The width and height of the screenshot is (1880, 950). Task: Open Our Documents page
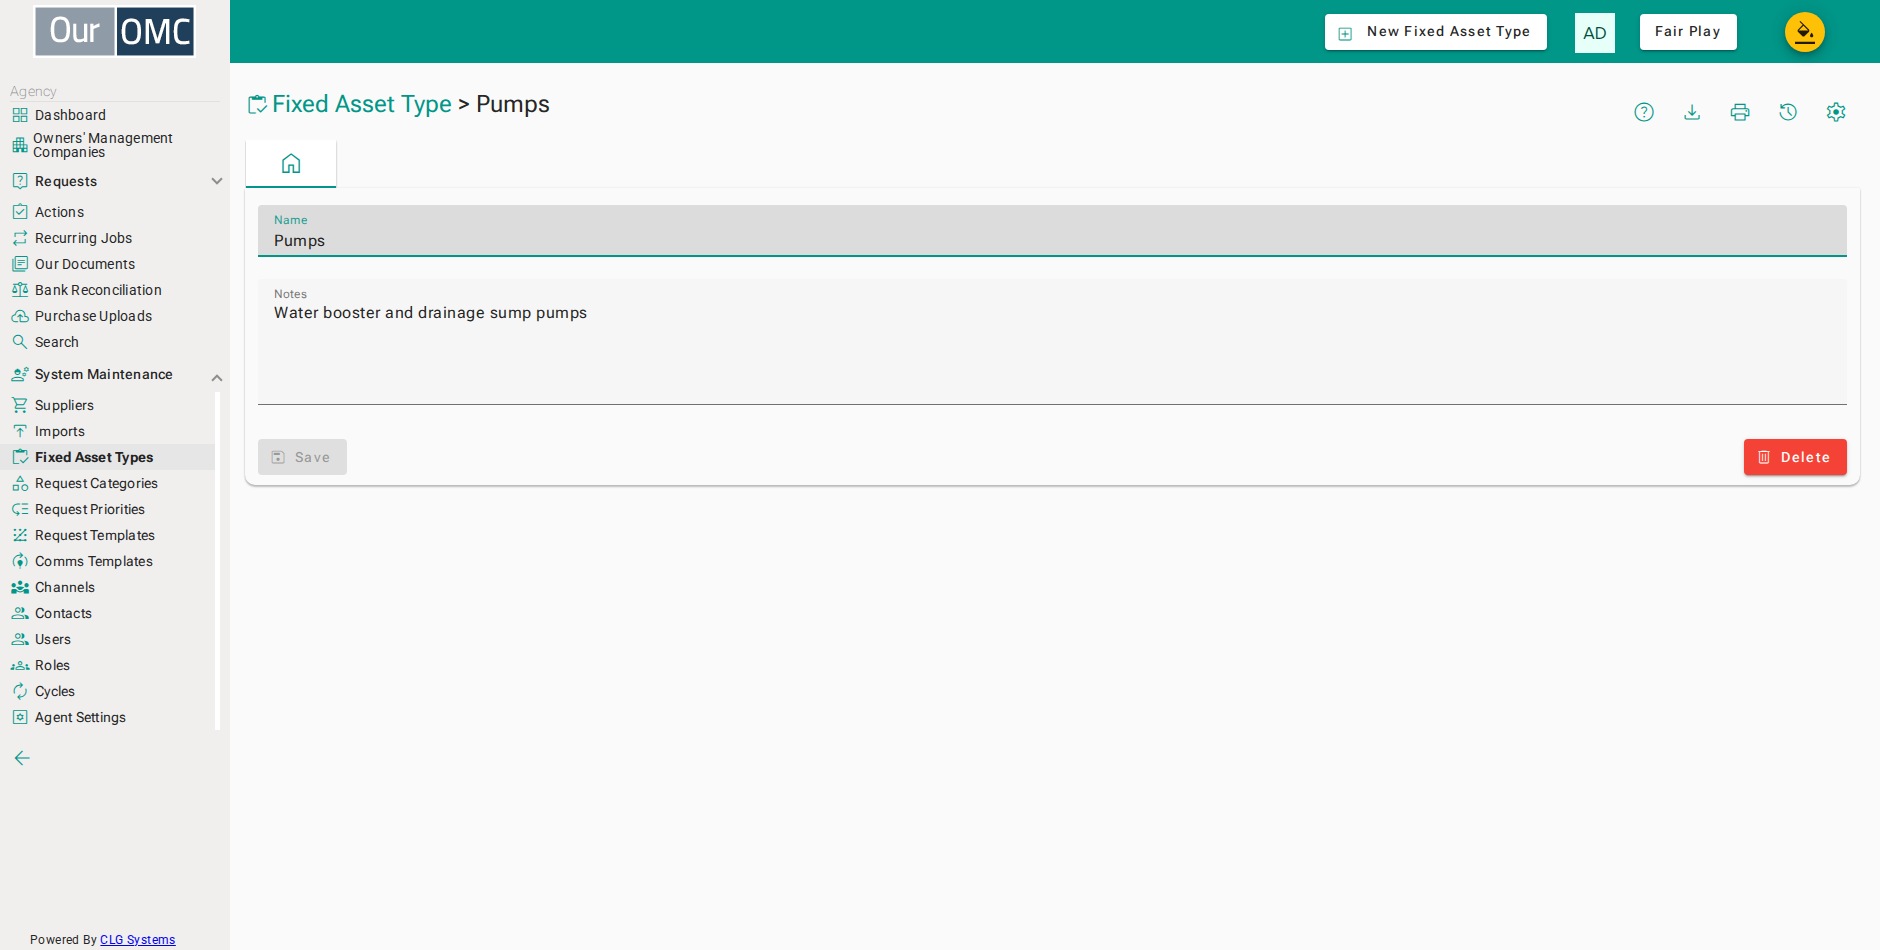(85, 264)
